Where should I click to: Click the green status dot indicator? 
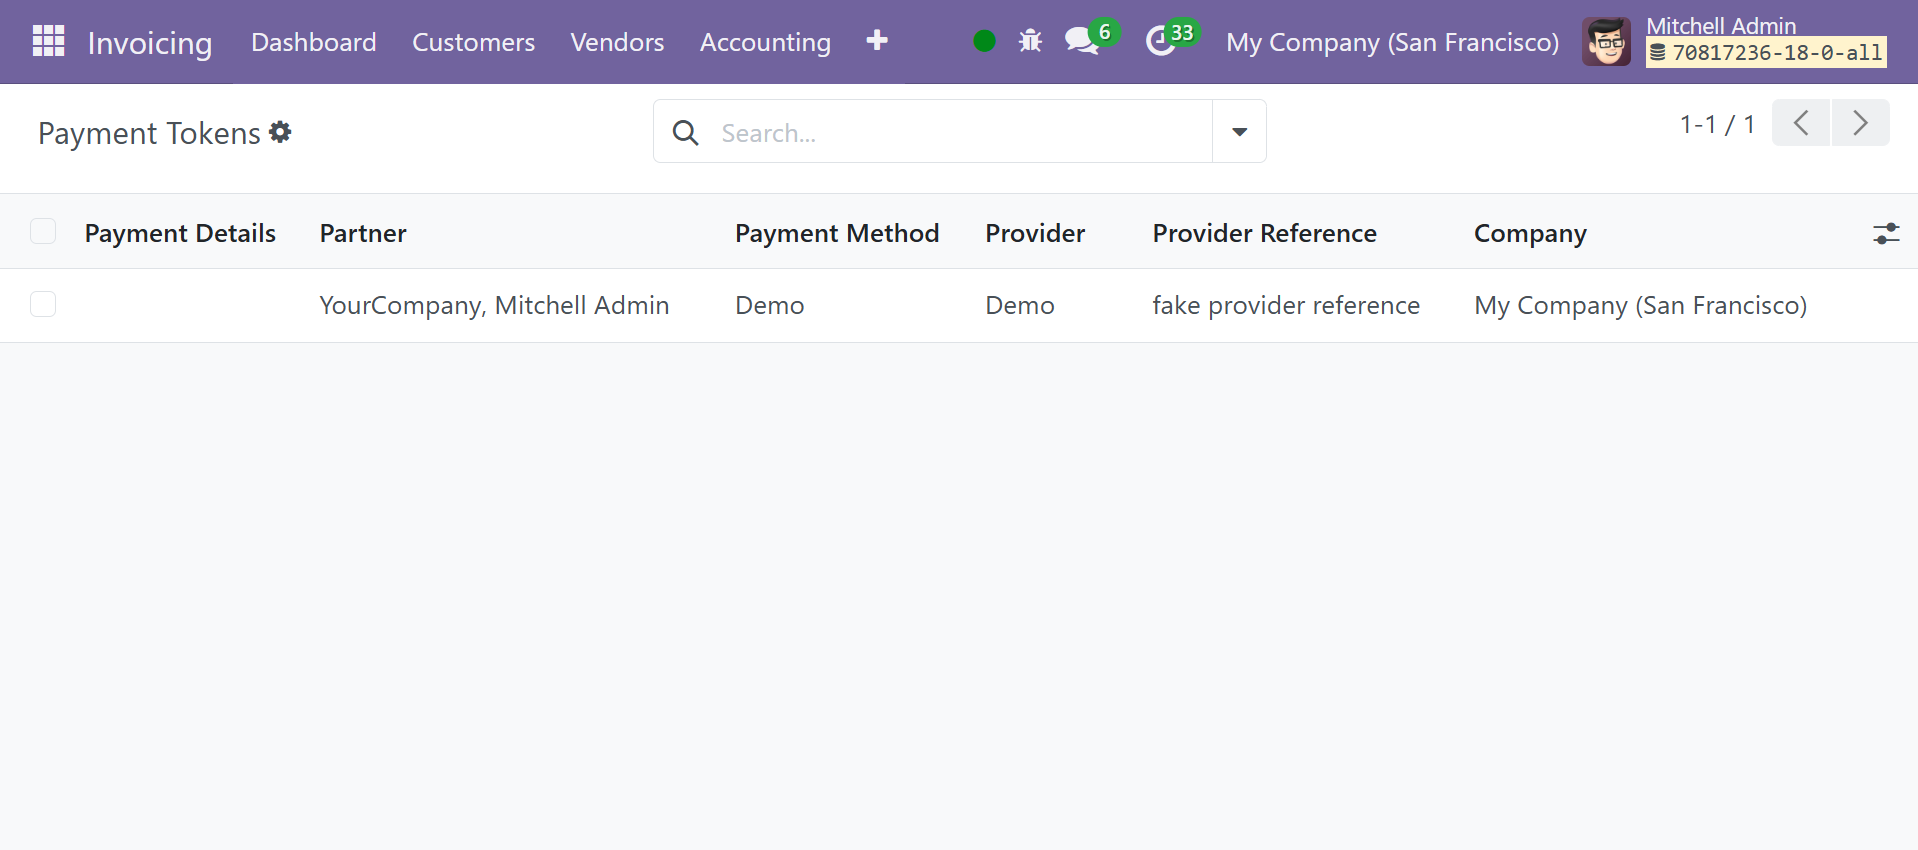point(984,41)
